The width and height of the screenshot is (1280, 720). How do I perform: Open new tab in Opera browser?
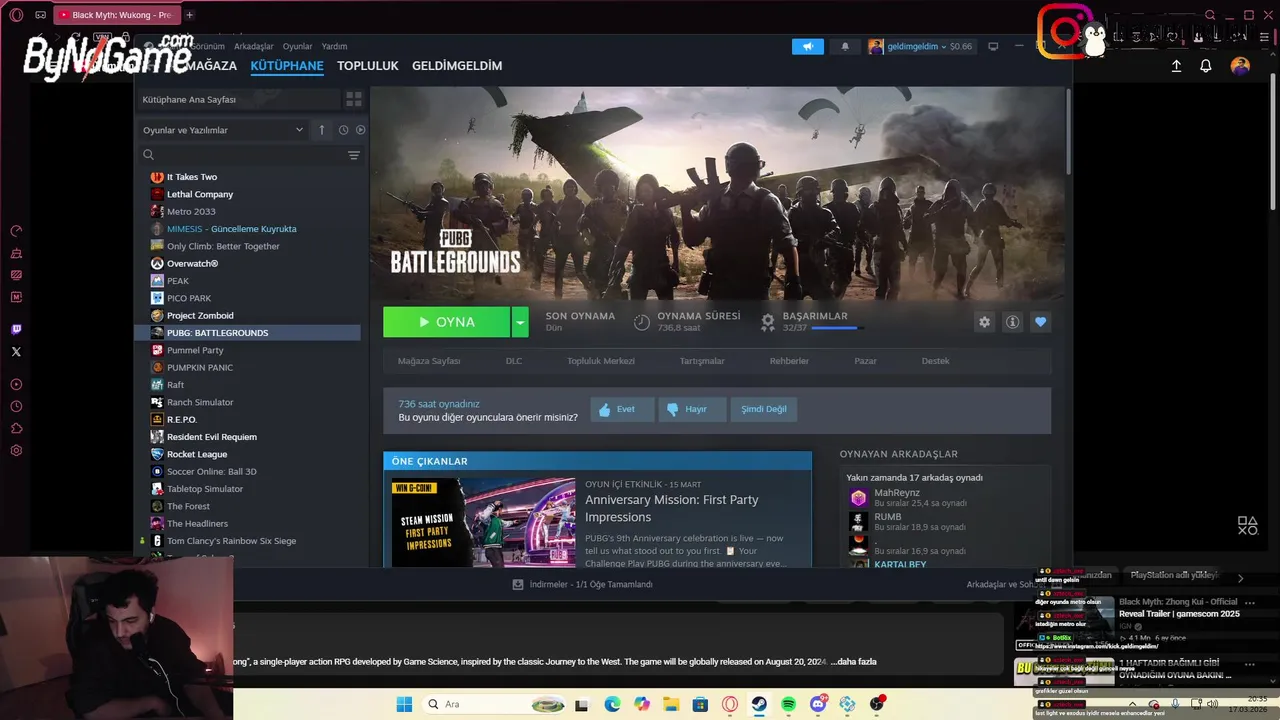[x=190, y=15]
